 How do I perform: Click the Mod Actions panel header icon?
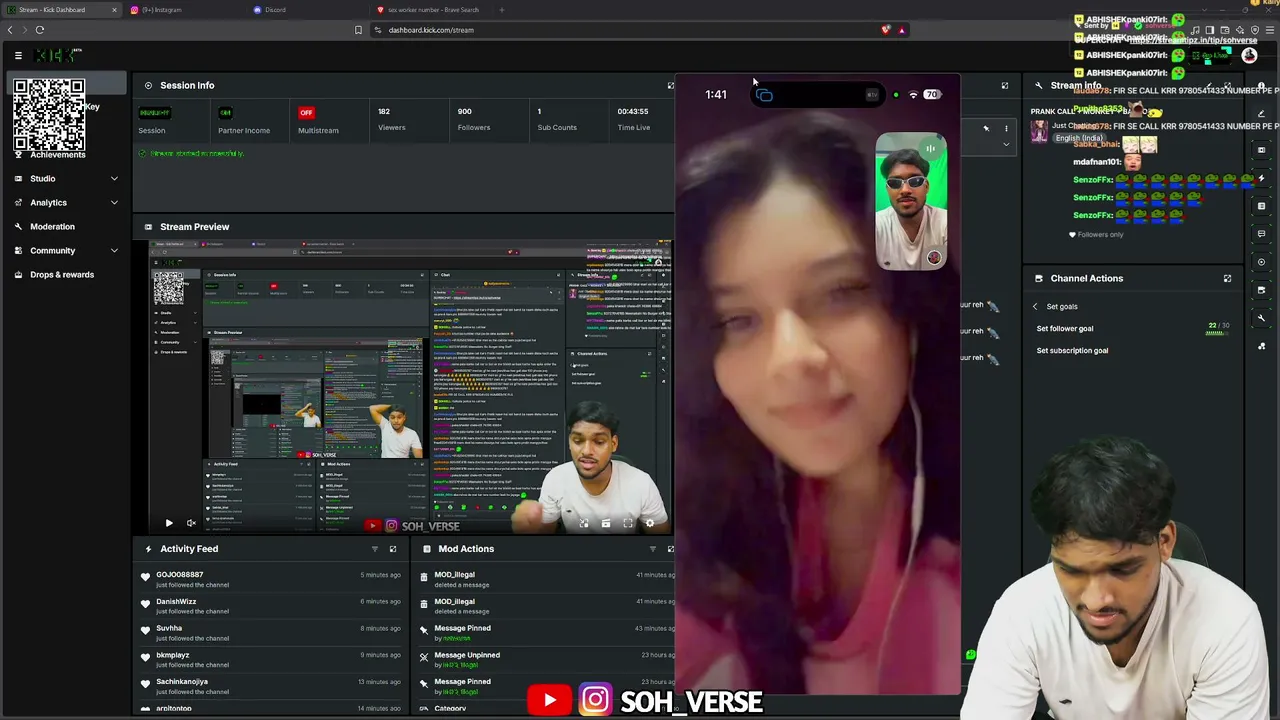click(x=427, y=549)
